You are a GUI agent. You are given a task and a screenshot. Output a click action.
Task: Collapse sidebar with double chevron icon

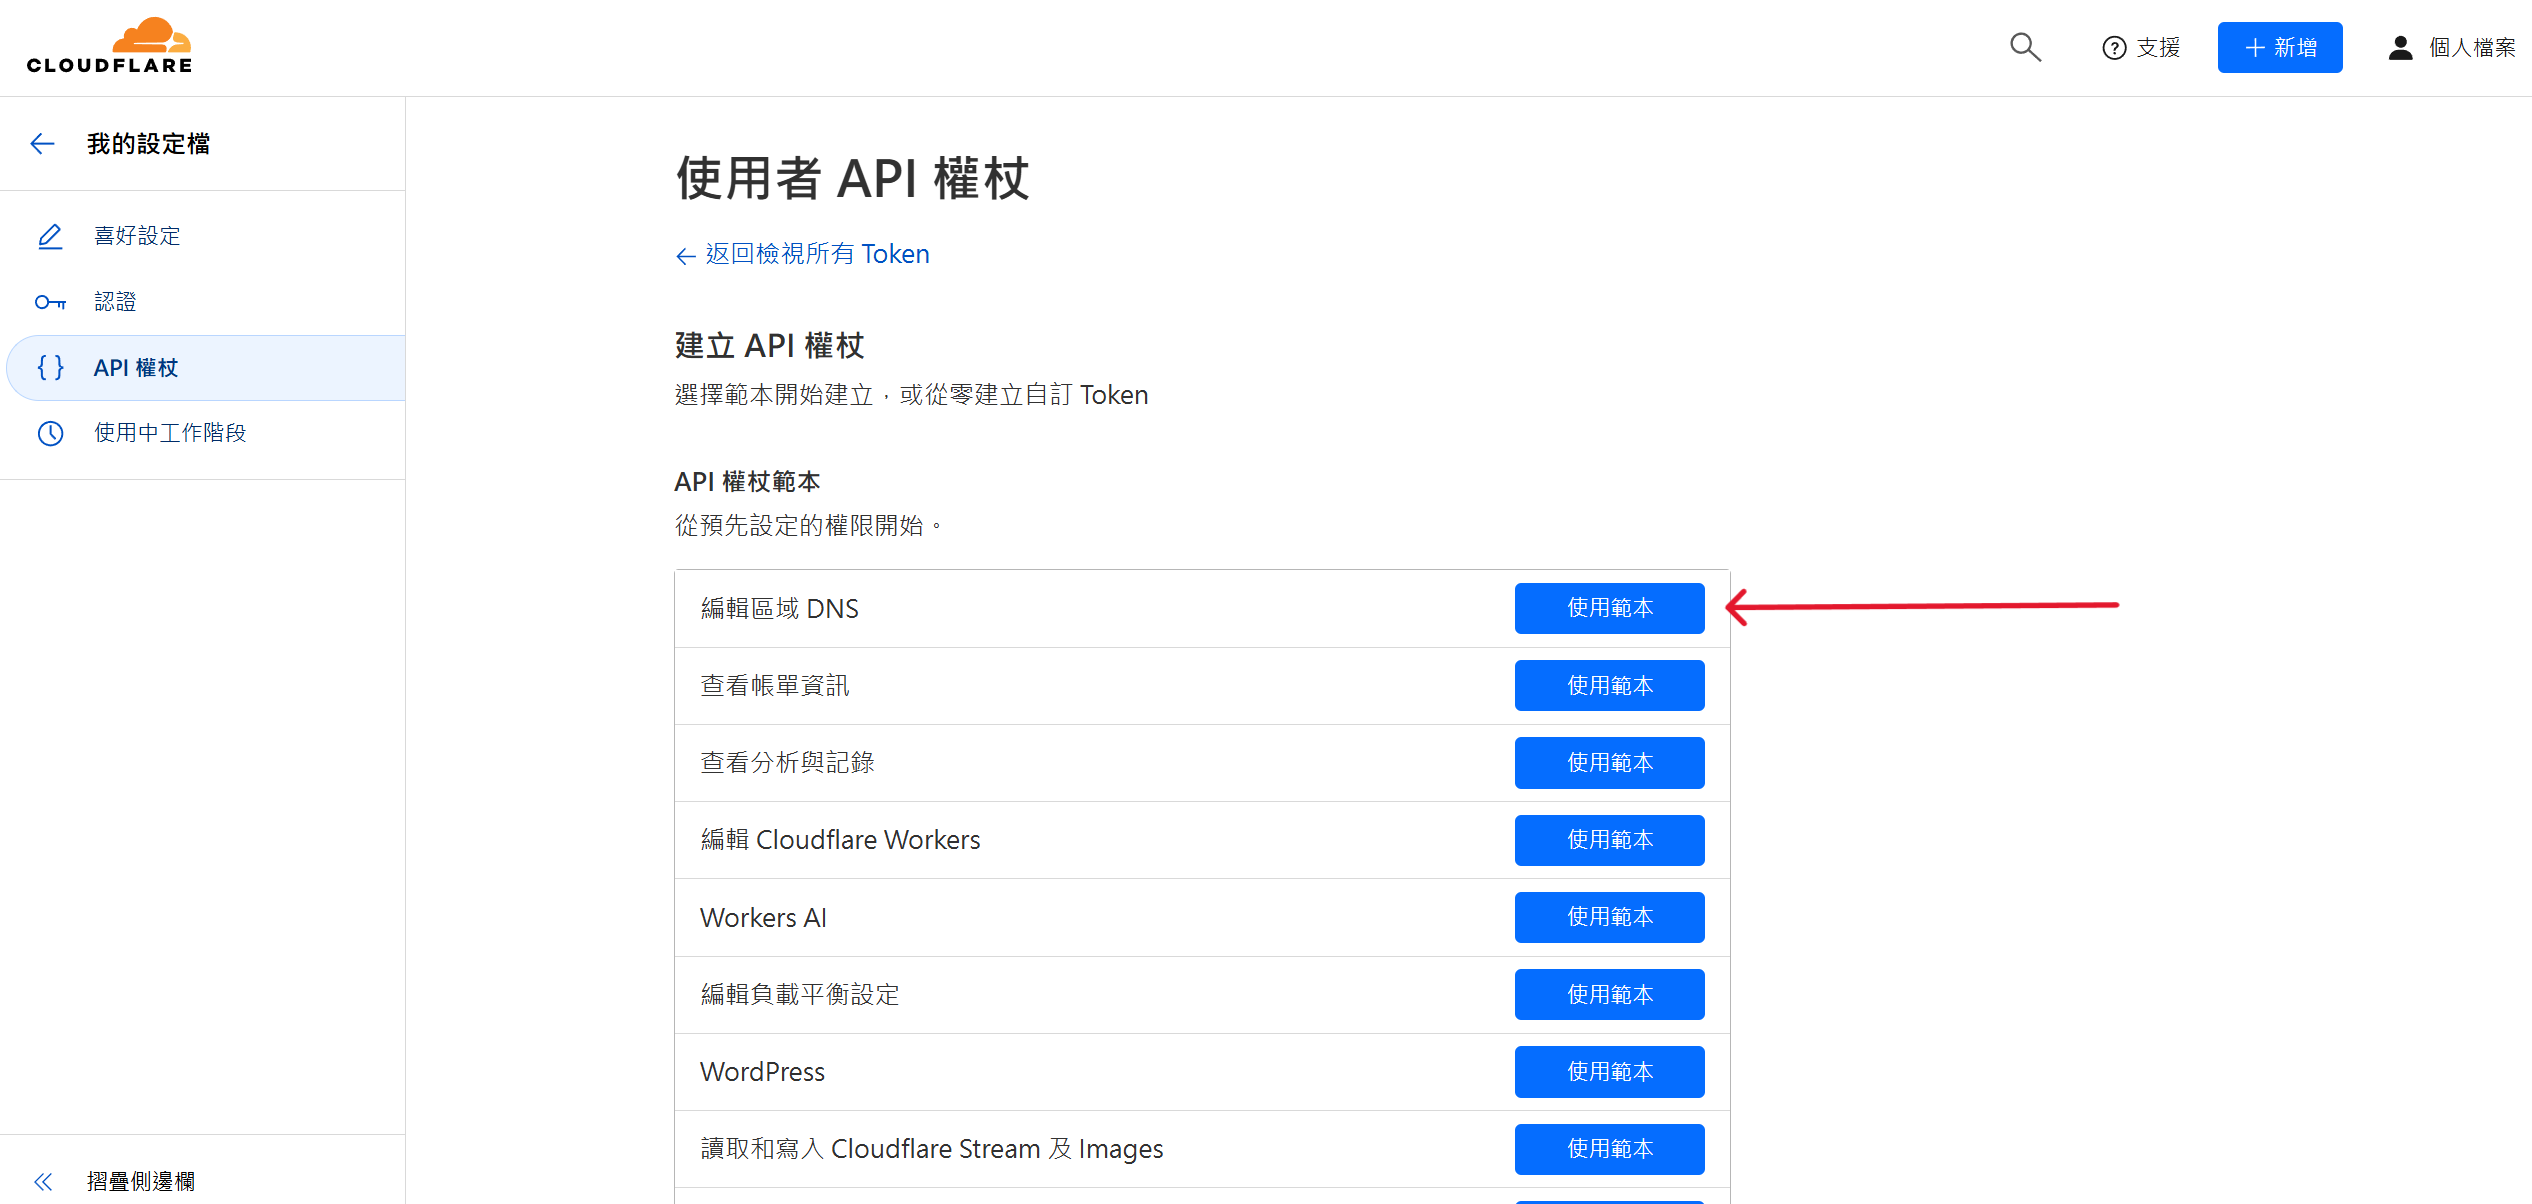[43, 1182]
